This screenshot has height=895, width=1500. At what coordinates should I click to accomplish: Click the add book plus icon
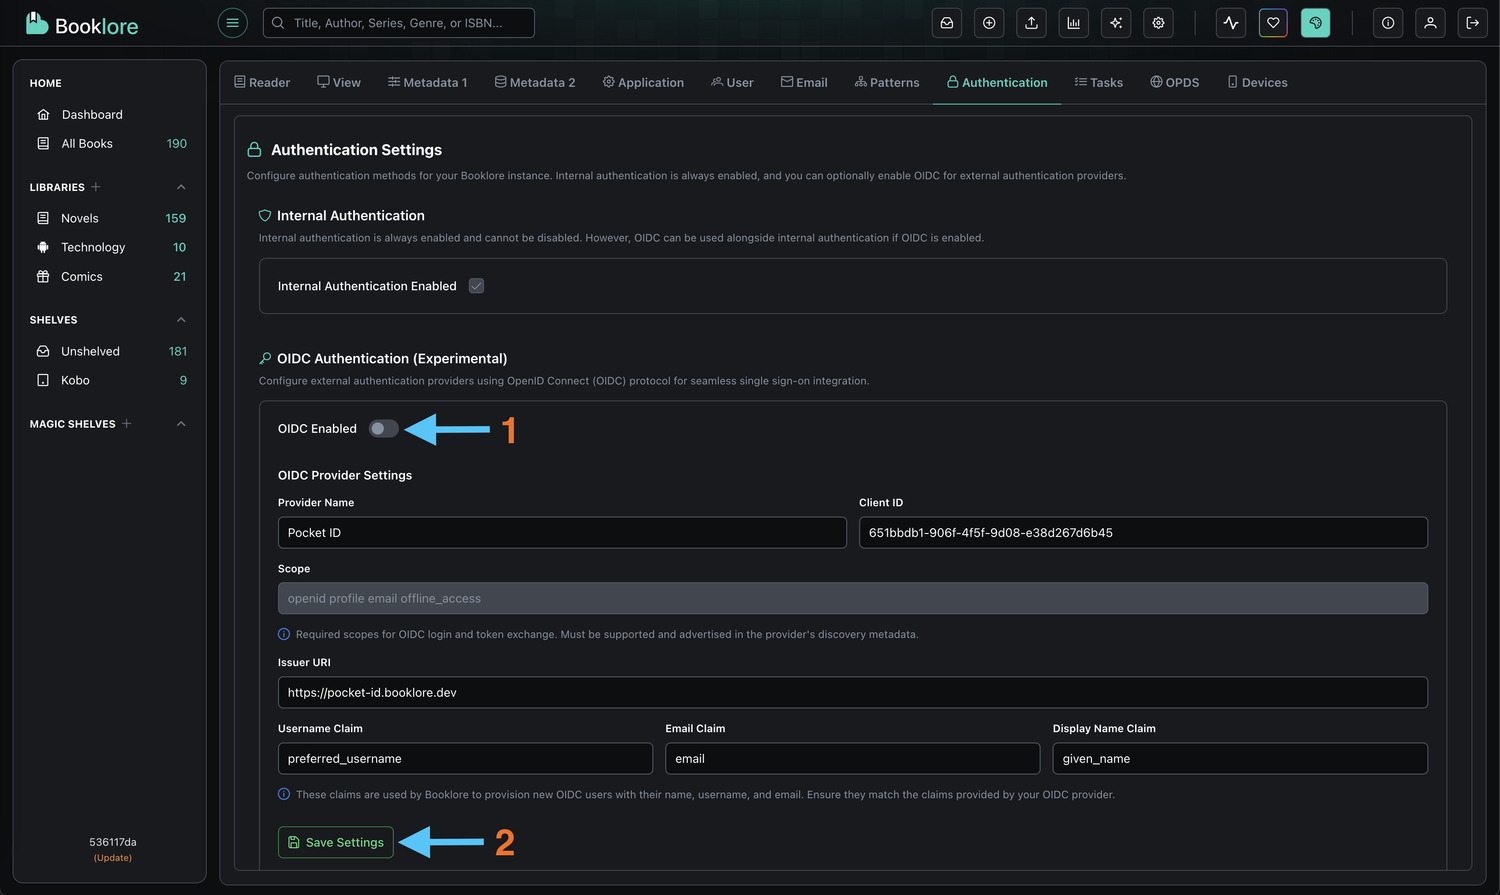tap(988, 22)
